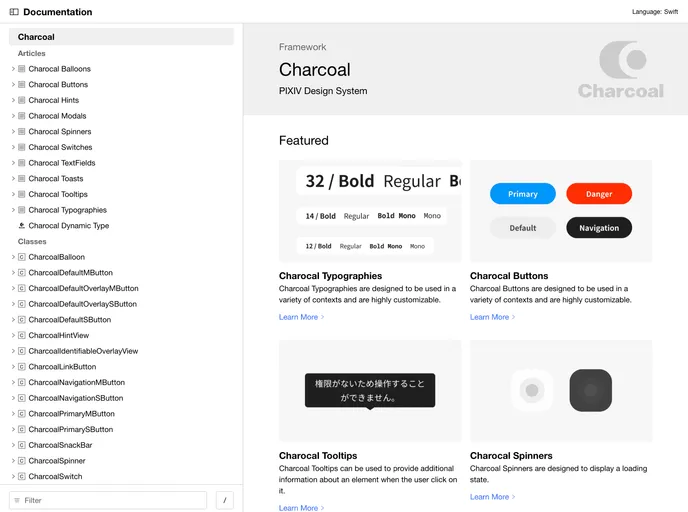Expand the CharcoalLinkButton class row
The image size is (688, 512).
point(13,367)
